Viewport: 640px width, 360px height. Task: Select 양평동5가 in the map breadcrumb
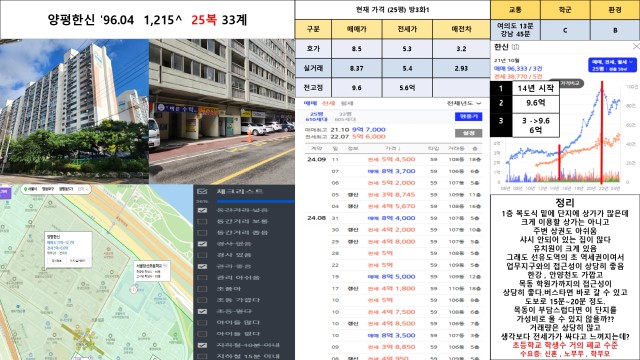click(66, 189)
